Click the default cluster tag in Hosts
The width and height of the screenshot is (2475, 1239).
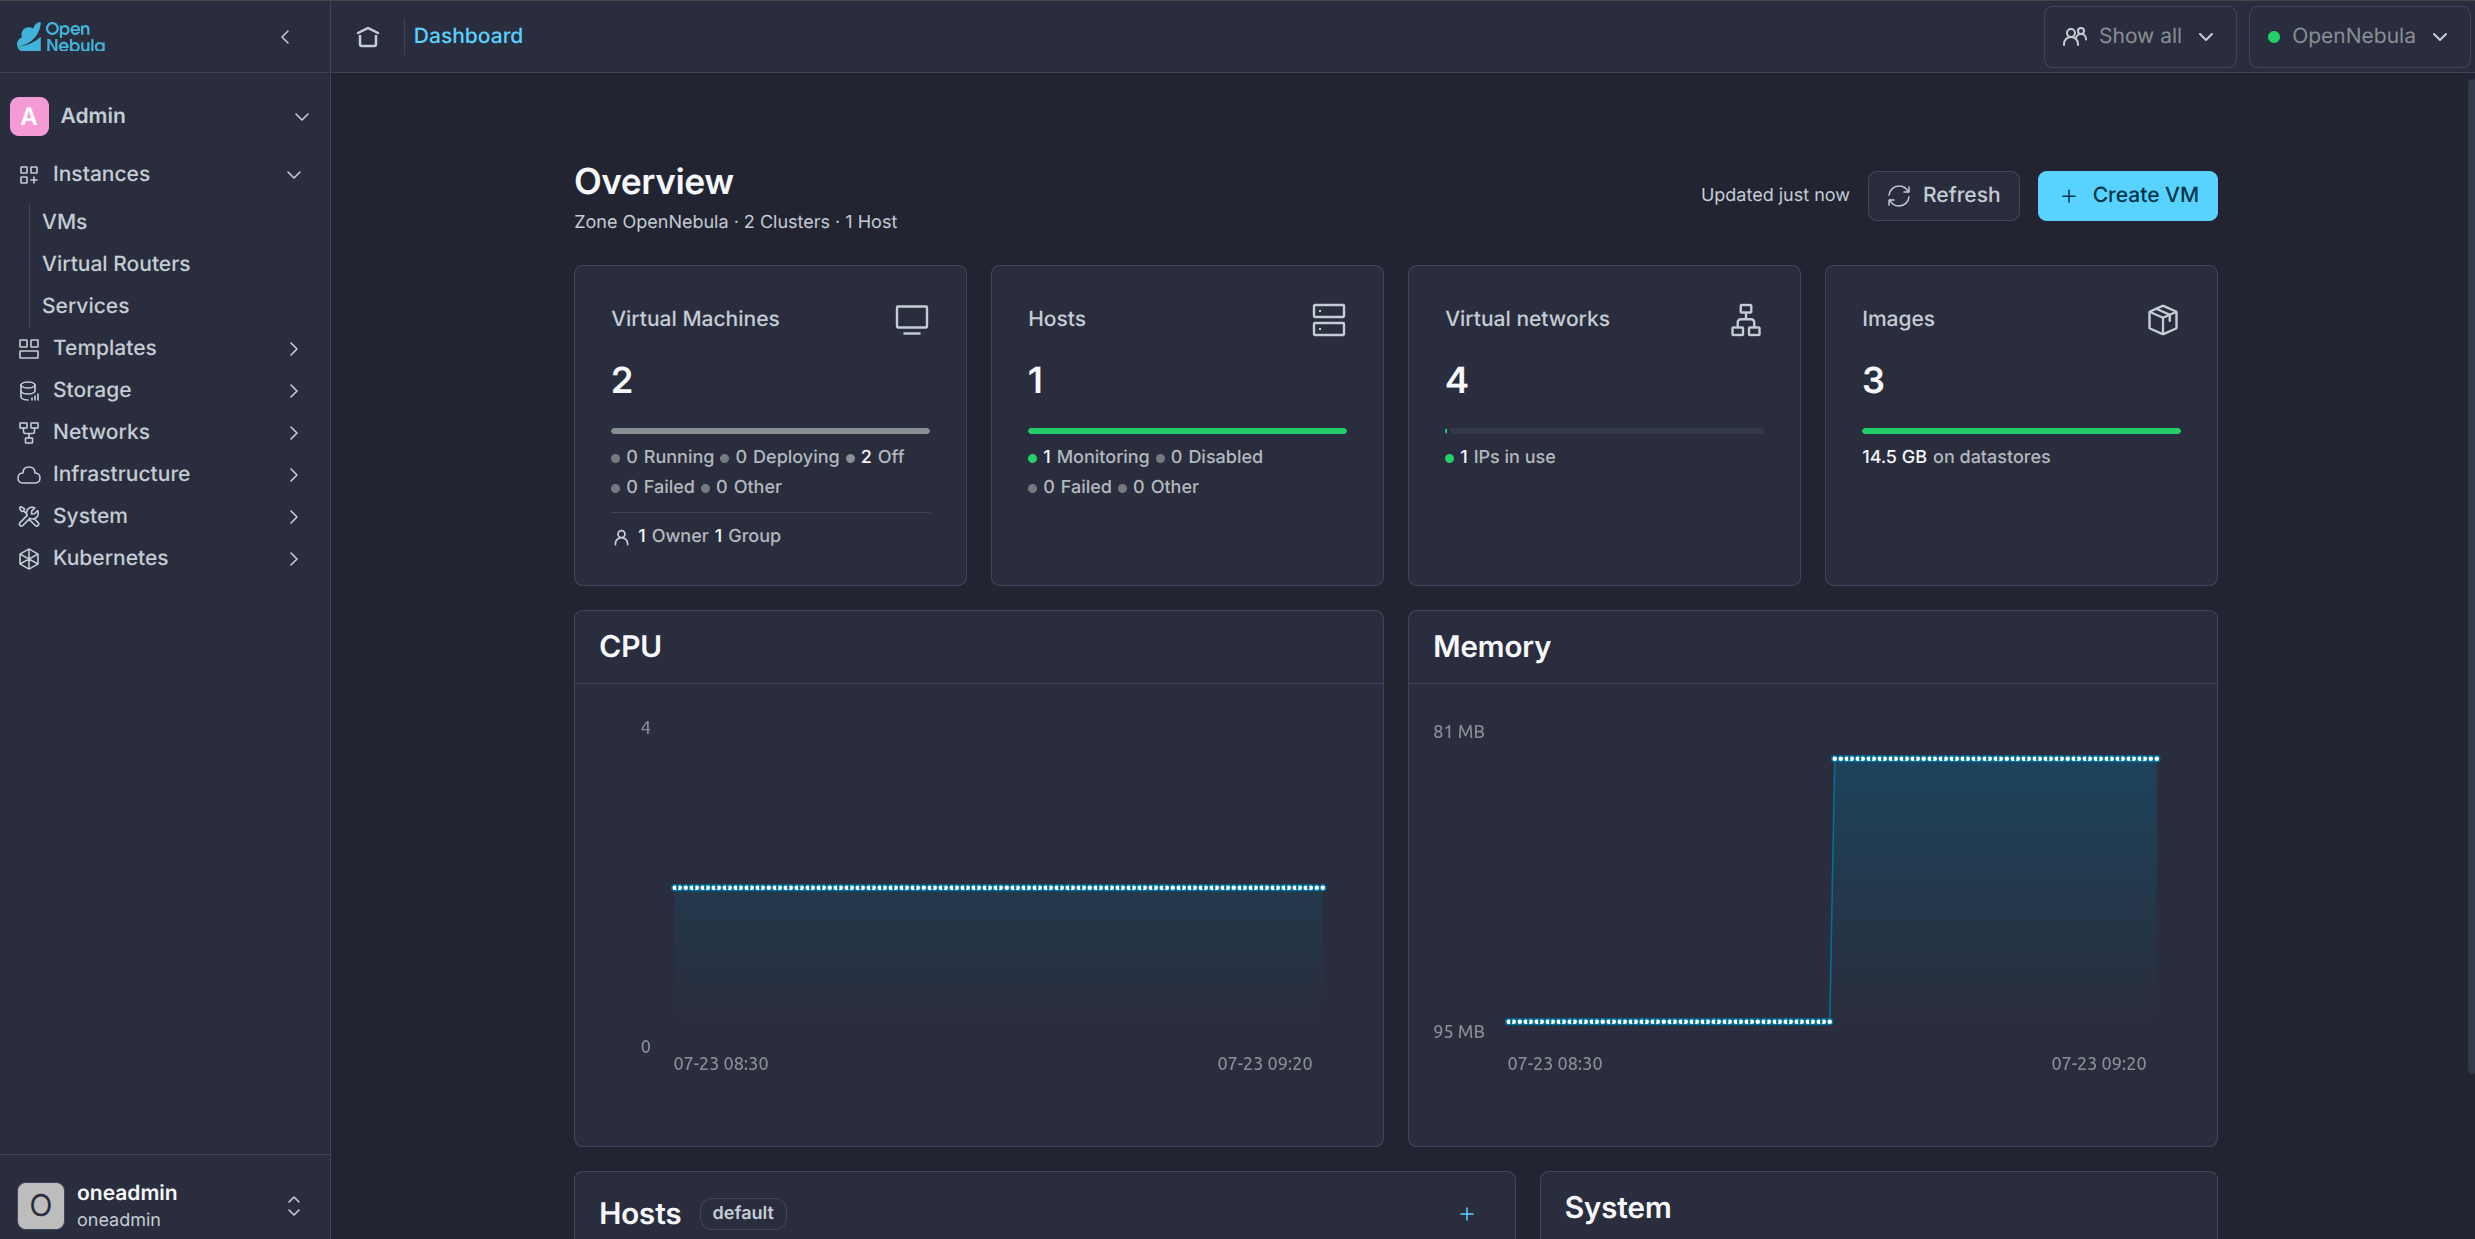[743, 1213]
